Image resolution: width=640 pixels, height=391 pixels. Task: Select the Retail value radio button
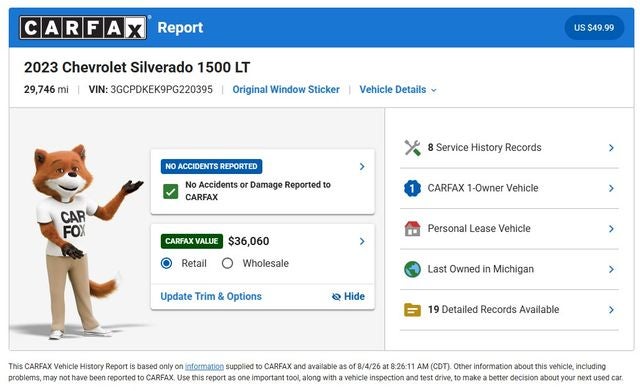[167, 263]
